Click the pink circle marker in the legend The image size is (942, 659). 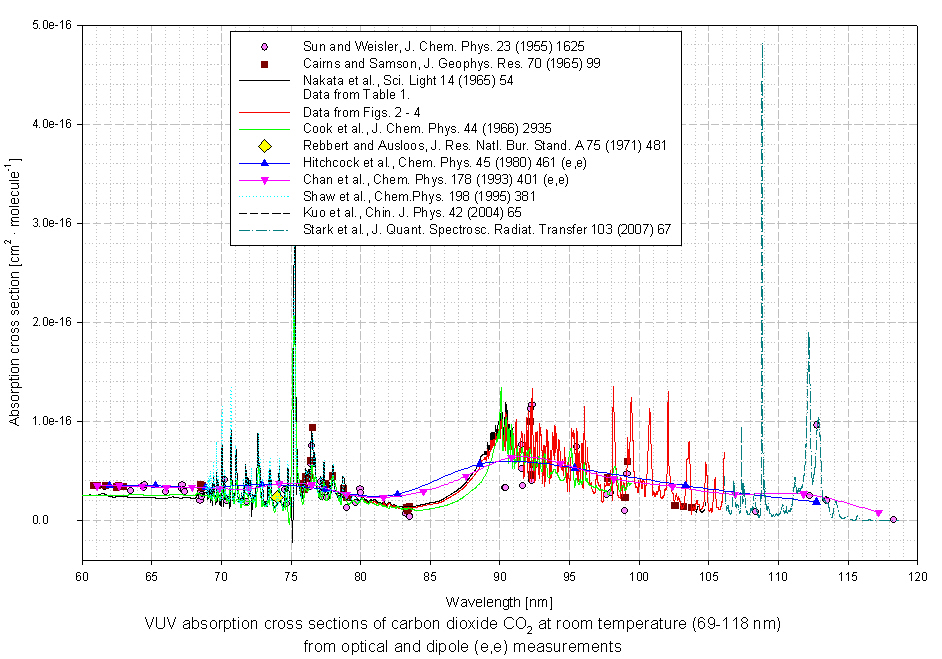coord(265,47)
